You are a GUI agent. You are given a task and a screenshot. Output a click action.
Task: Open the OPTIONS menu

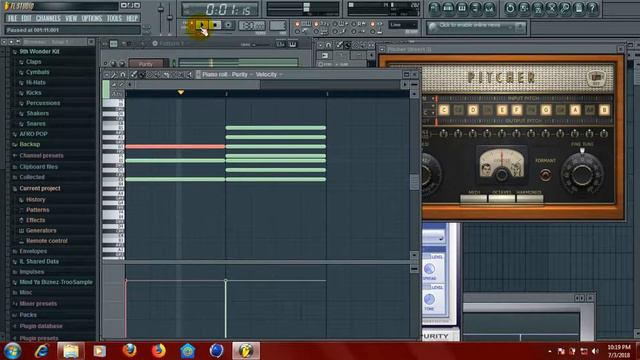point(92,18)
